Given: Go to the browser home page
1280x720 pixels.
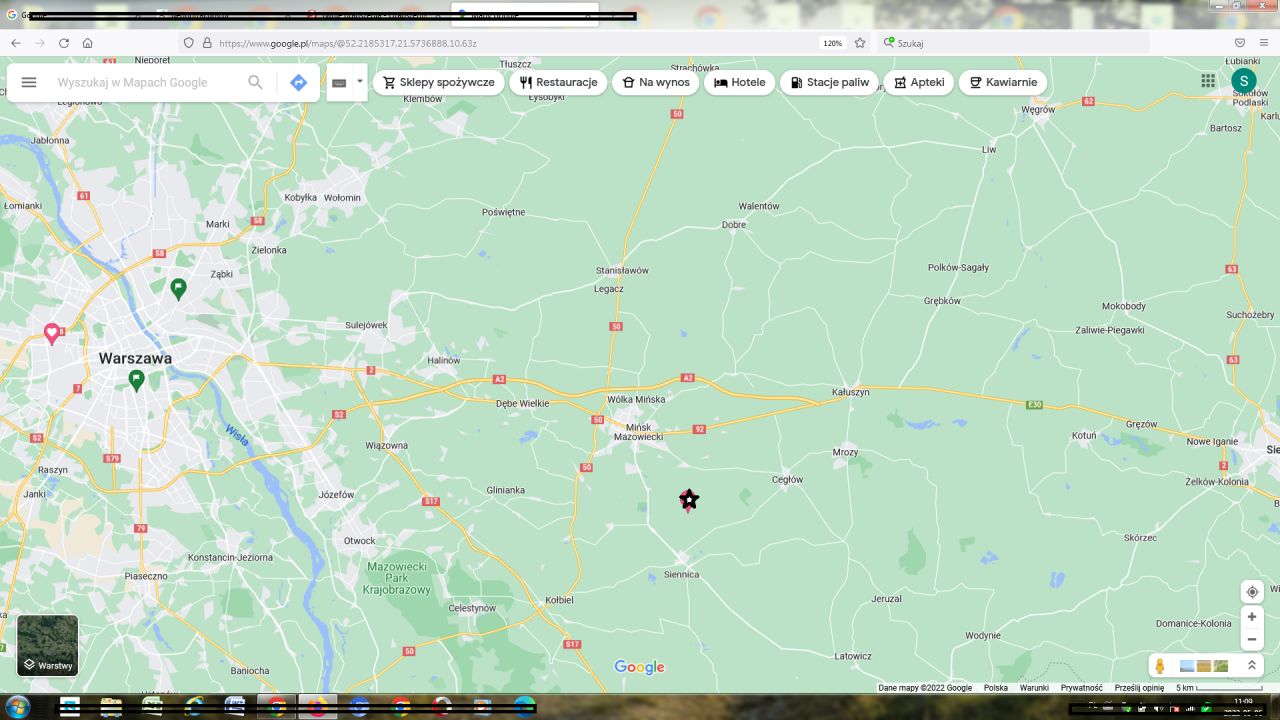Looking at the screenshot, I should point(88,43).
